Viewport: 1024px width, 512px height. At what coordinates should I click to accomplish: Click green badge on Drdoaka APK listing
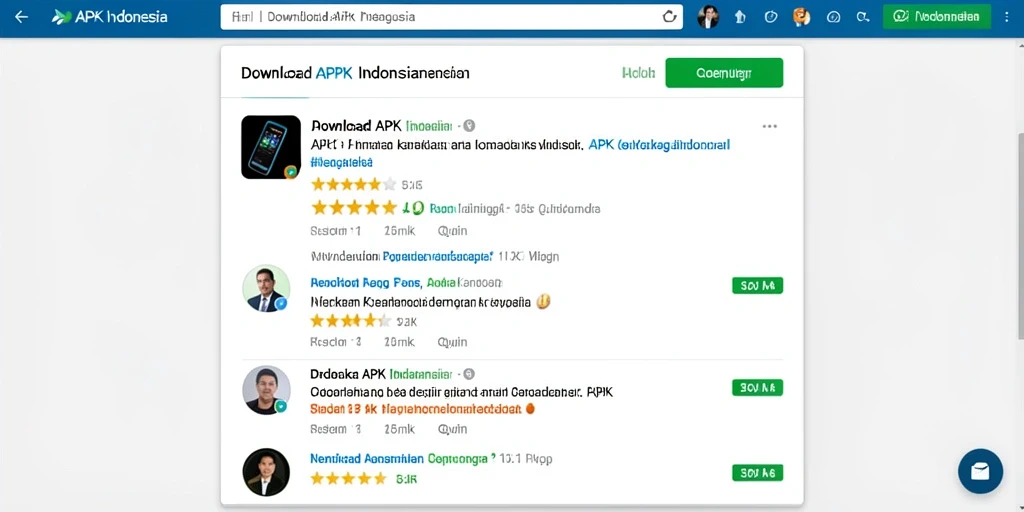pos(758,387)
